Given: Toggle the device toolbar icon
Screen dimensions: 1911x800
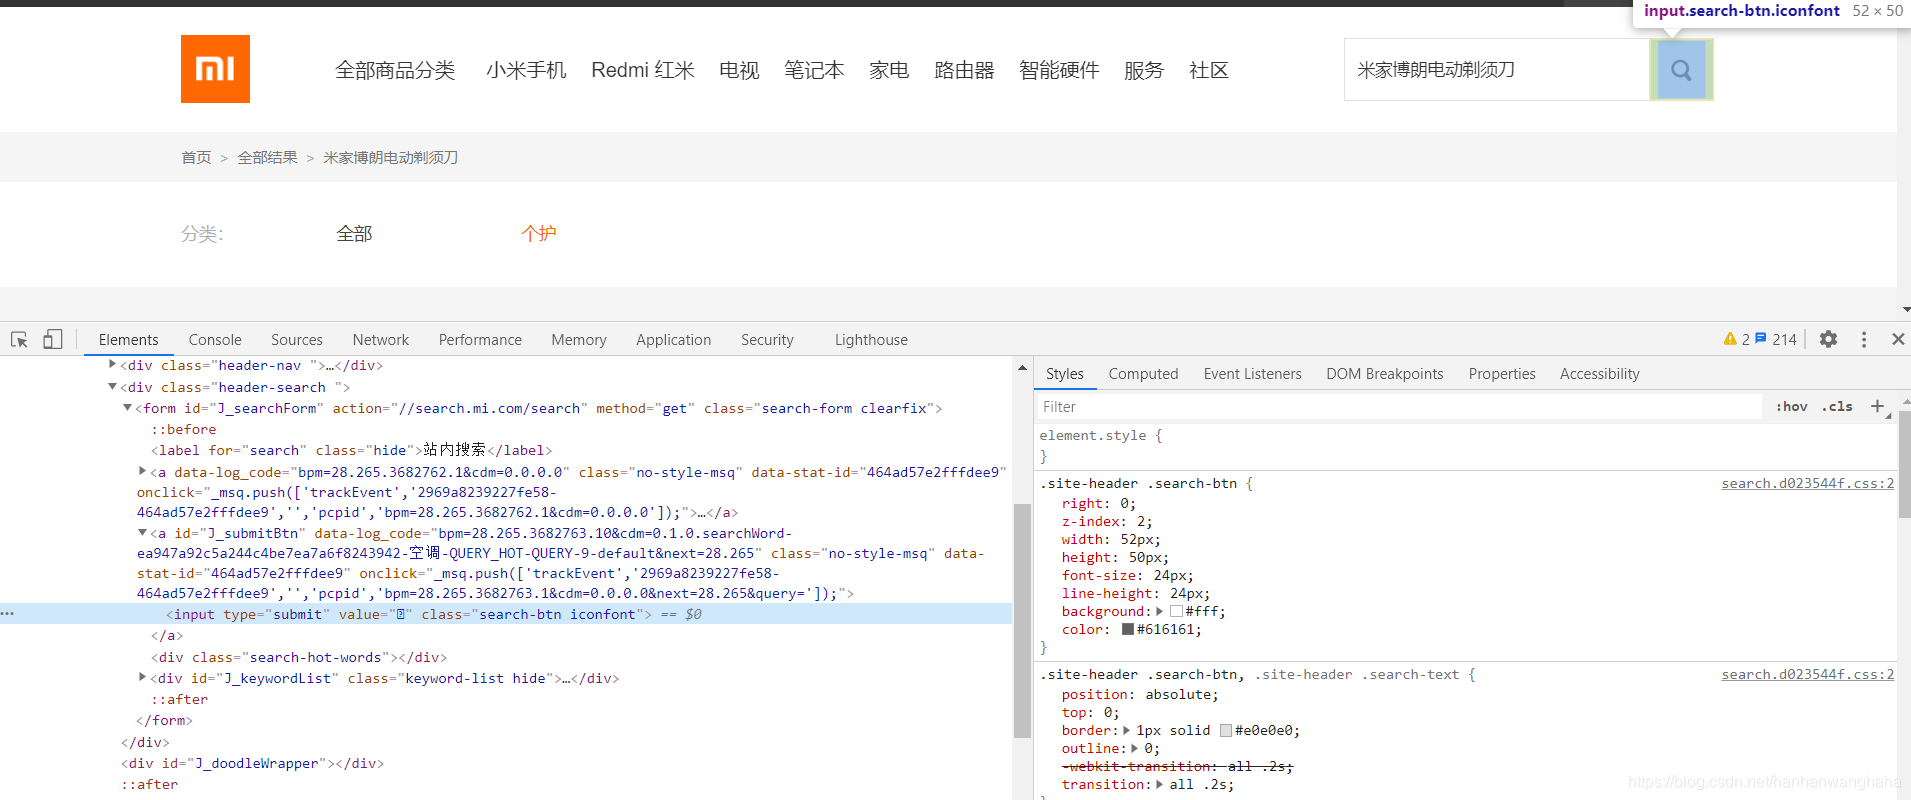Looking at the screenshot, I should (x=53, y=340).
